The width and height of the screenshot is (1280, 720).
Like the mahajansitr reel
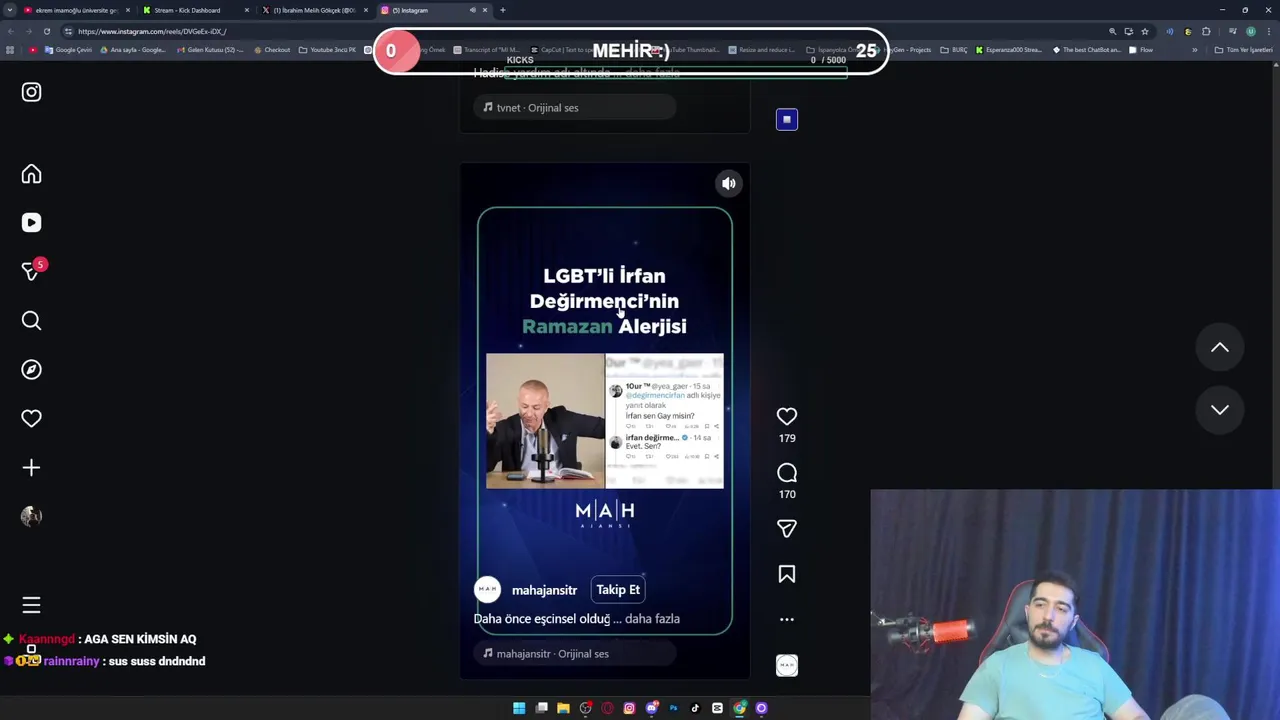[x=787, y=416]
